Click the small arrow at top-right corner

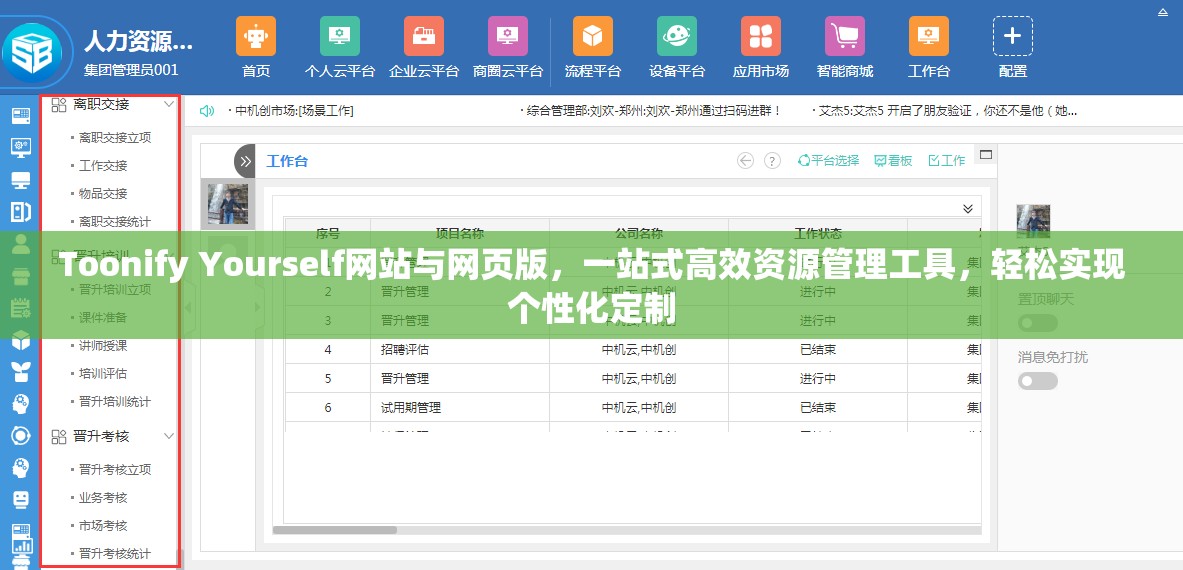point(1163,11)
